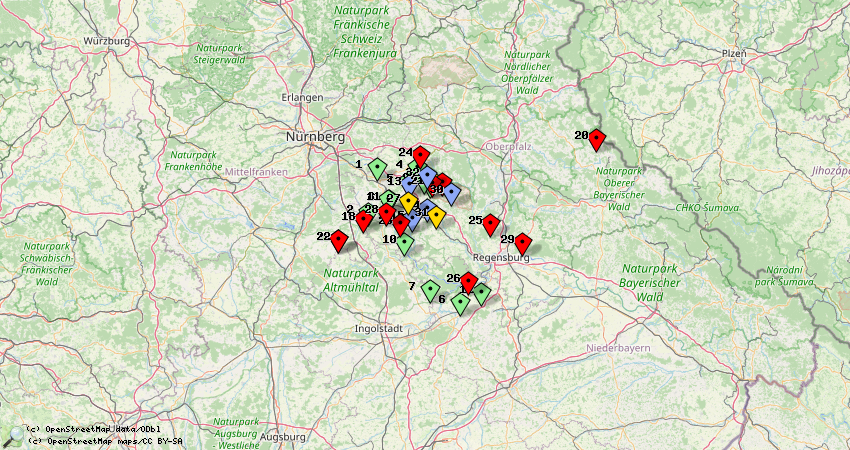Image resolution: width=850 pixels, height=450 pixels.
Task: Click the blue marker labeled 30
Action: click(x=451, y=193)
